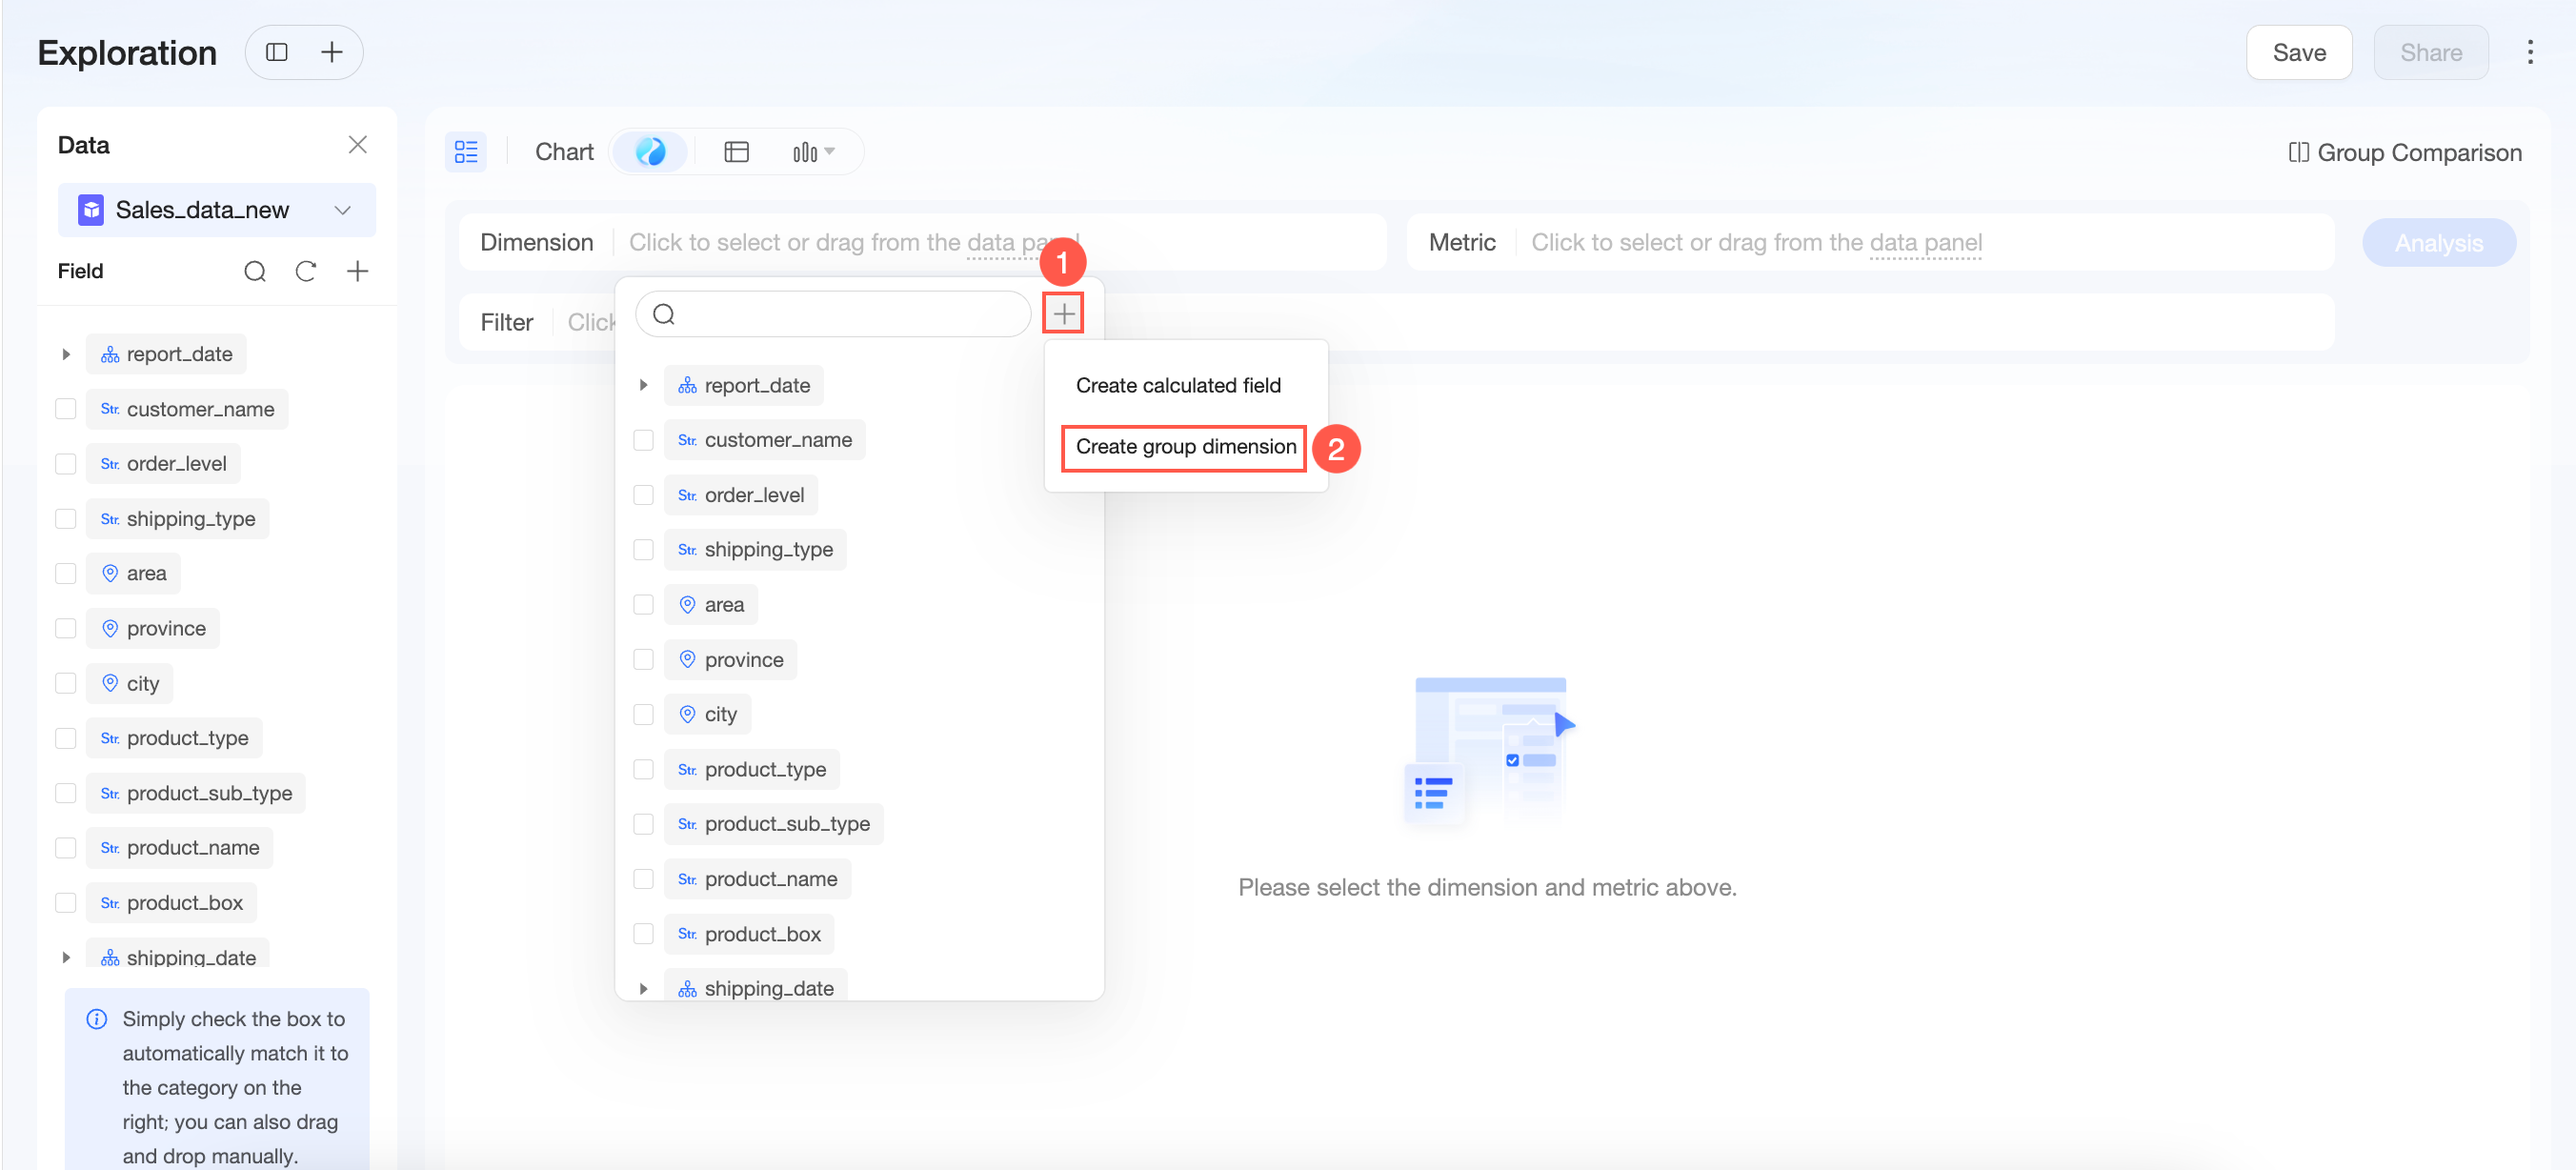Search fields using the Field magnifier icon
Image resolution: width=2576 pixels, height=1170 pixels.
tap(255, 271)
